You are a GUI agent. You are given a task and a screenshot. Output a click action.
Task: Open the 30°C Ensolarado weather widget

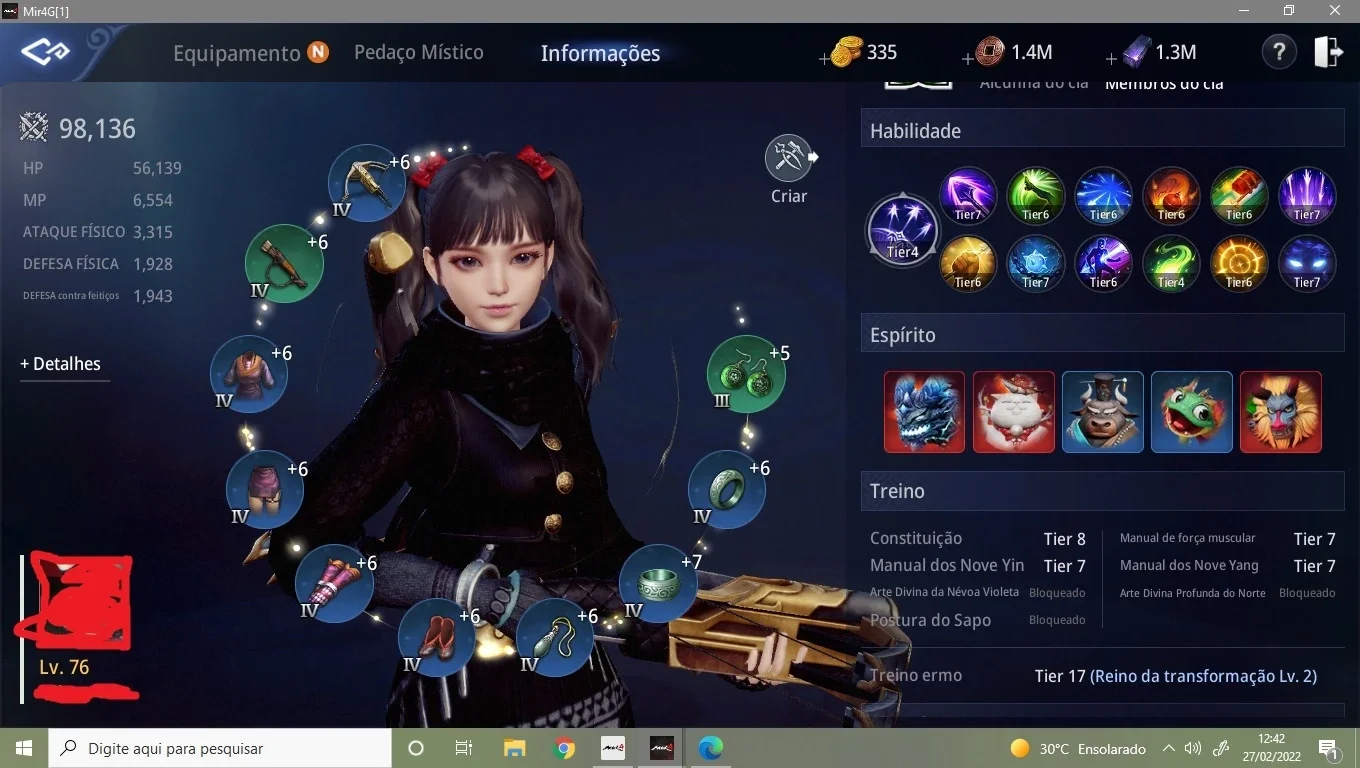[x=1078, y=748]
